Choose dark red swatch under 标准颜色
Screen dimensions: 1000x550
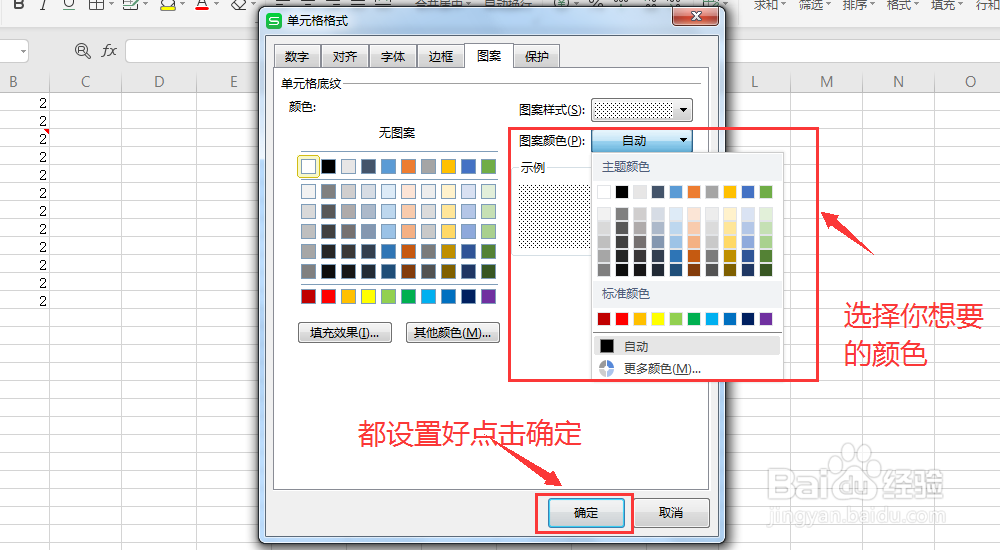(604, 318)
